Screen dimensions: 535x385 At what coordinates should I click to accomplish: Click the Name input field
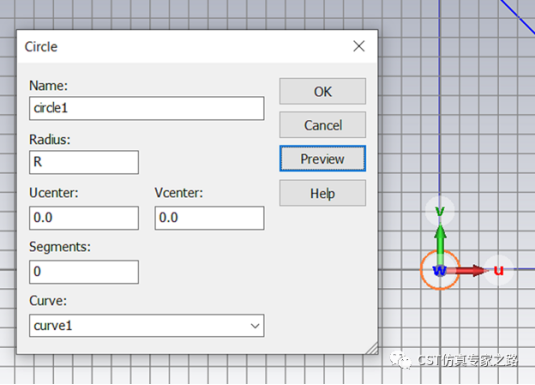pyautogui.click(x=147, y=108)
